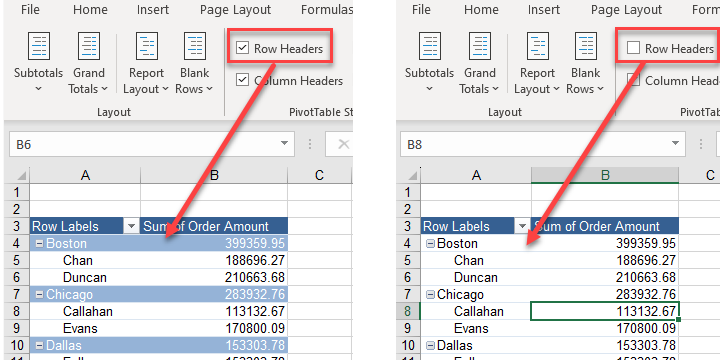Image resolution: width=720 pixels, height=360 pixels.
Task: Collapse Dallas group in left pivot
Action: (40, 345)
